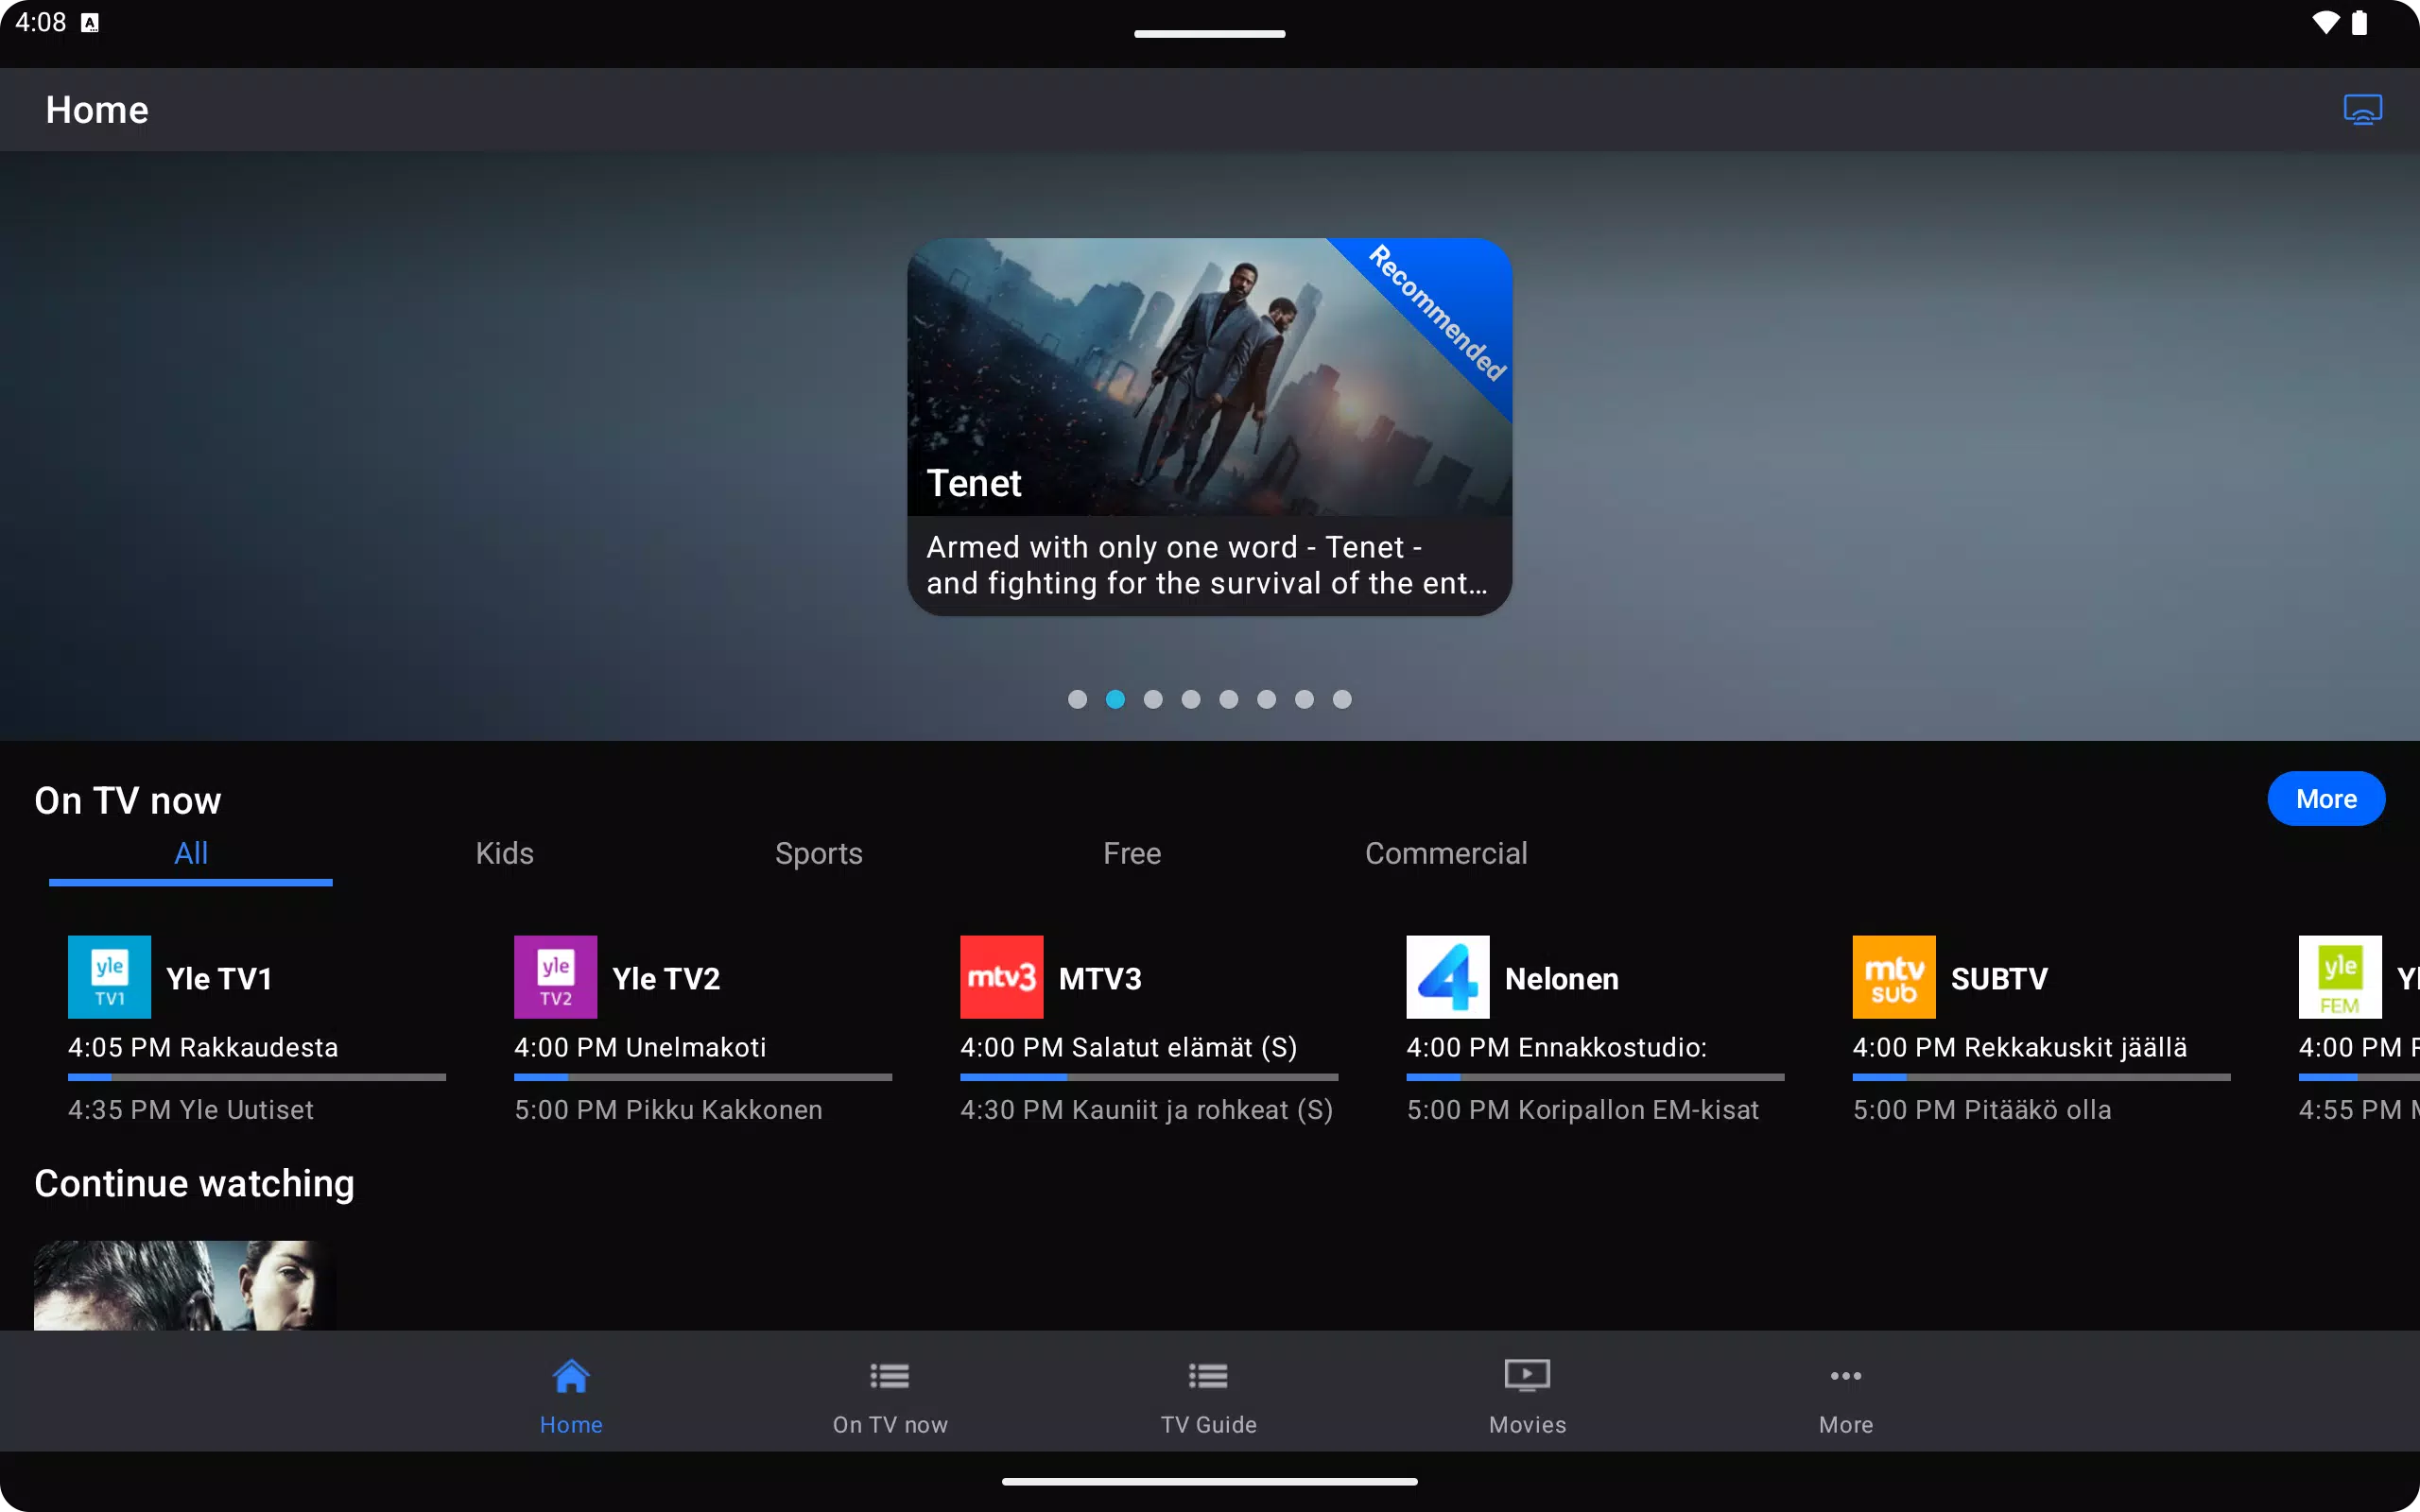Select the active second carousel dot
The height and width of the screenshot is (1512, 2420).
tap(1115, 699)
